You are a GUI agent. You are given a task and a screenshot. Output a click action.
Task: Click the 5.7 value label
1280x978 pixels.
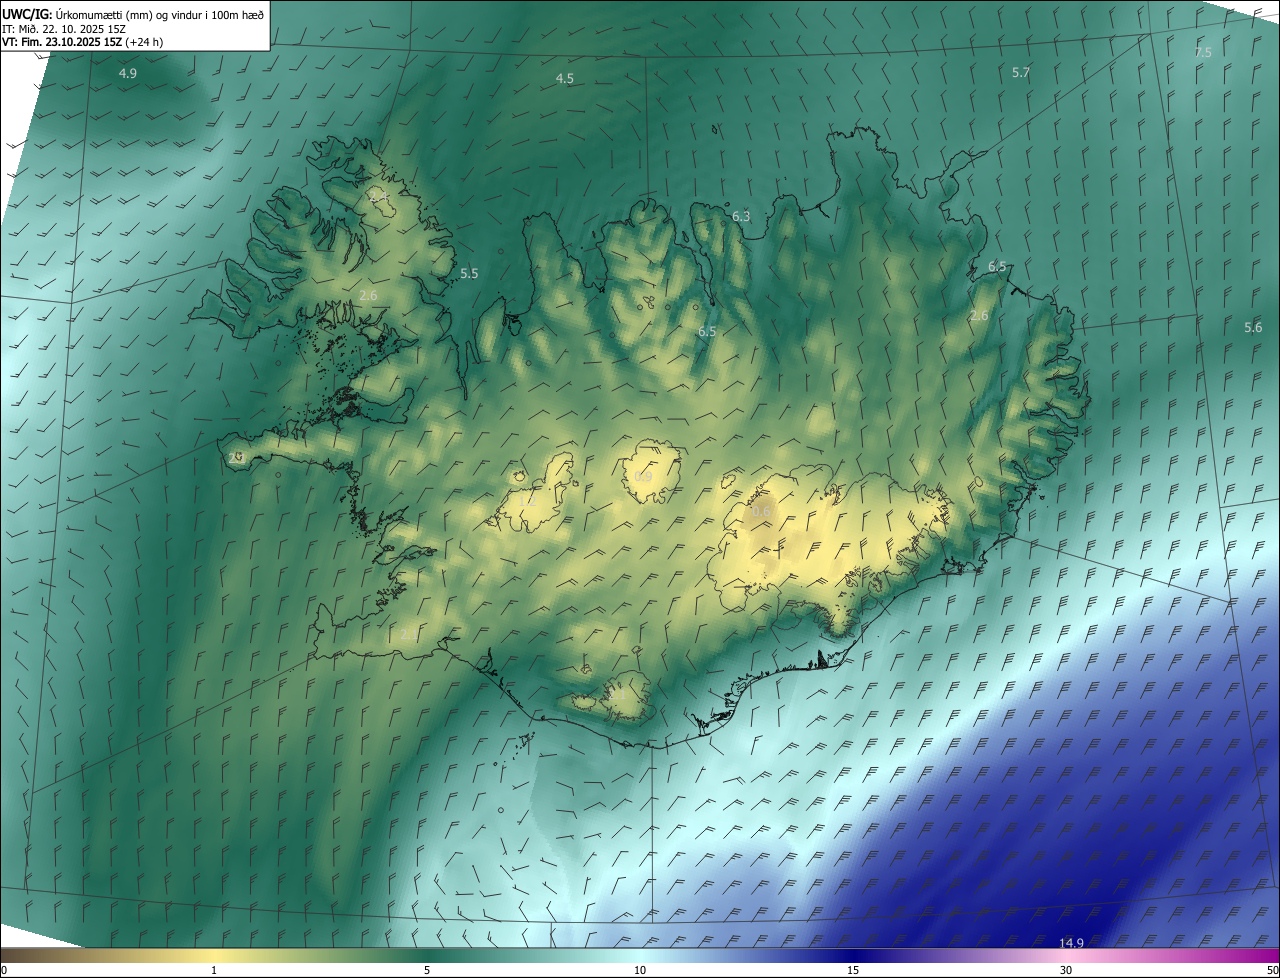coord(1021,73)
